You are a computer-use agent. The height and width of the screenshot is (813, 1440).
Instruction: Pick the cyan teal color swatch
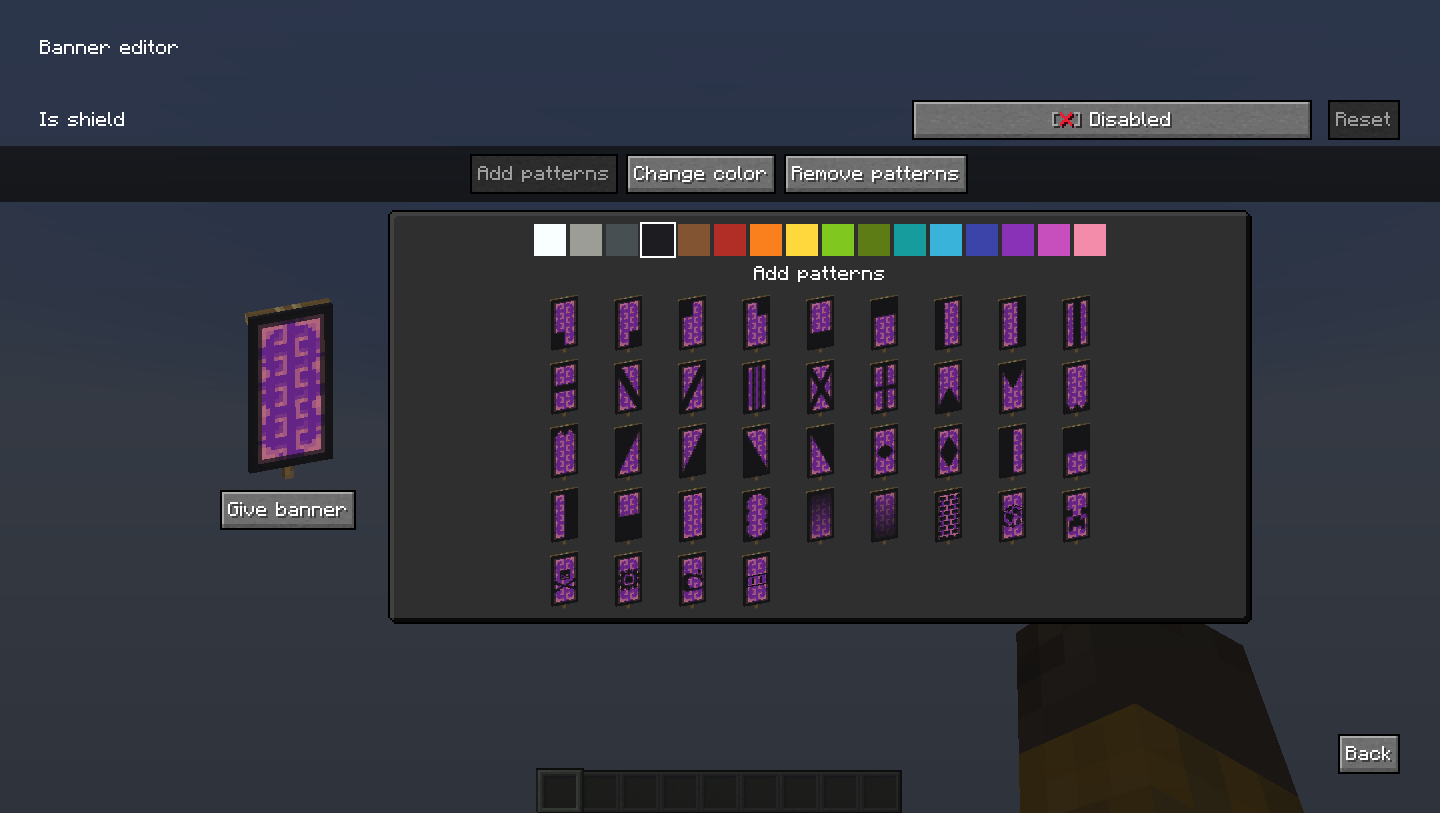(x=910, y=240)
